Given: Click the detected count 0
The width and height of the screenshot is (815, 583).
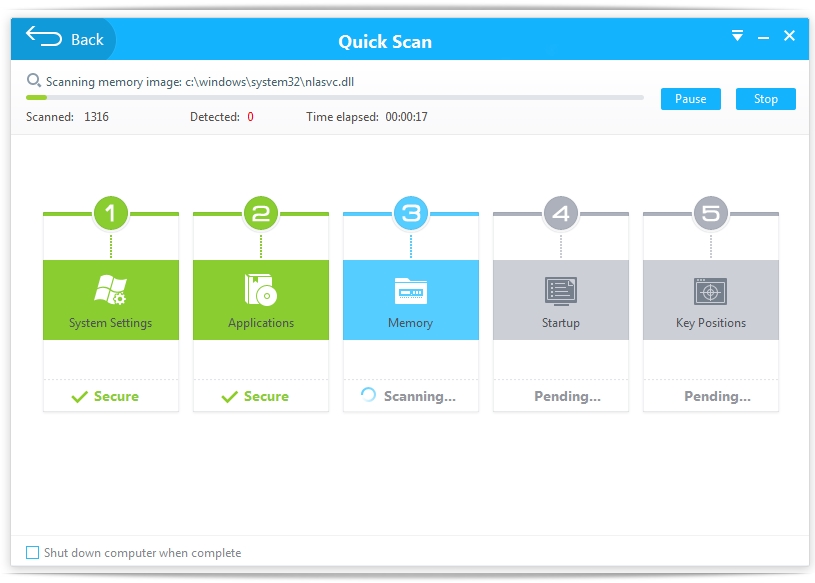Looking at the screenshot, I should coord(251,117).
